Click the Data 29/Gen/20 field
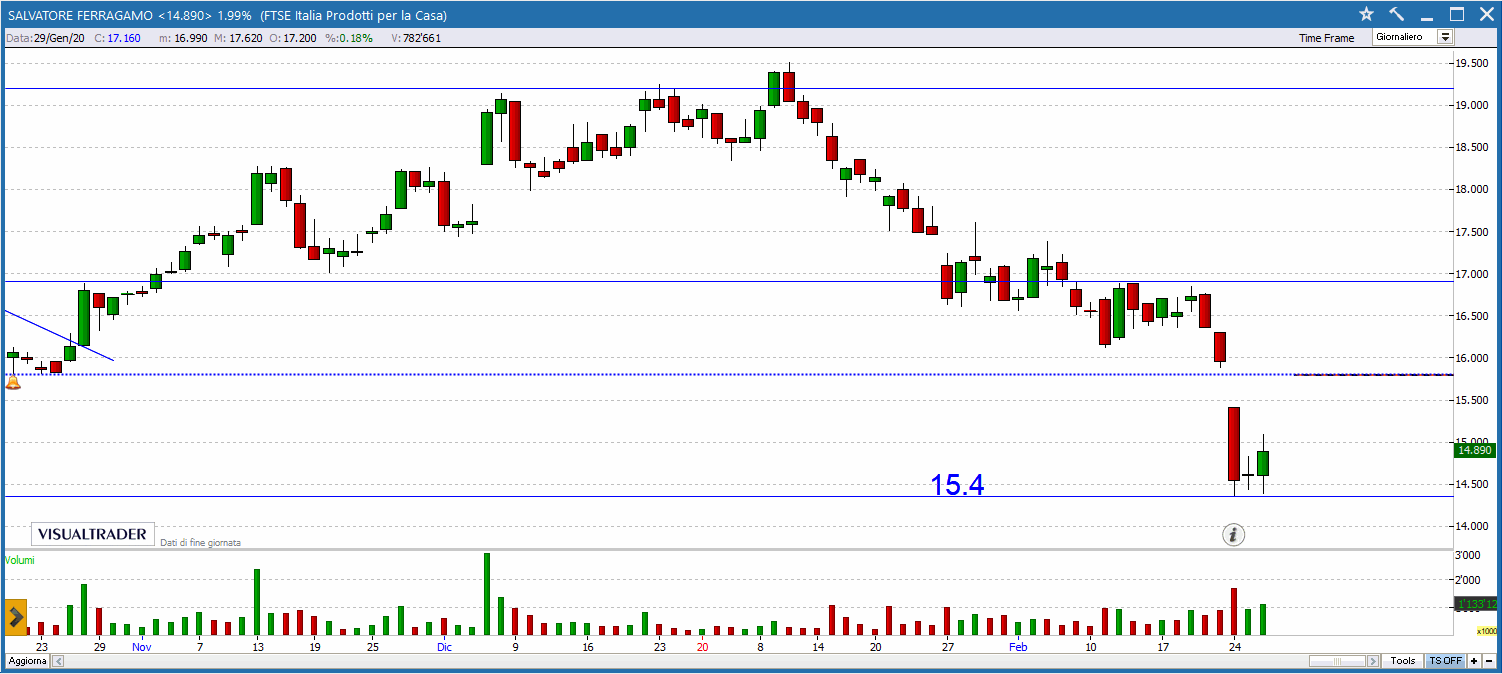The width and height of the screenshot is (1502, 674). 43,38
